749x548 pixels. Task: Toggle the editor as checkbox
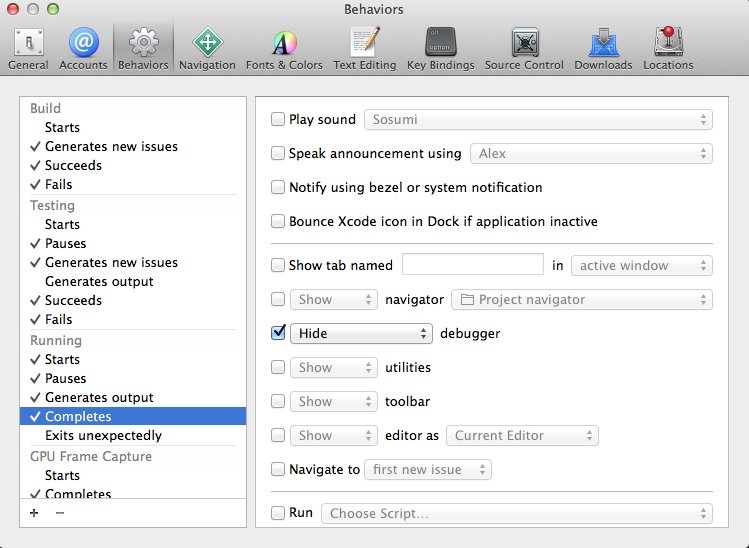tap(278, 435)
